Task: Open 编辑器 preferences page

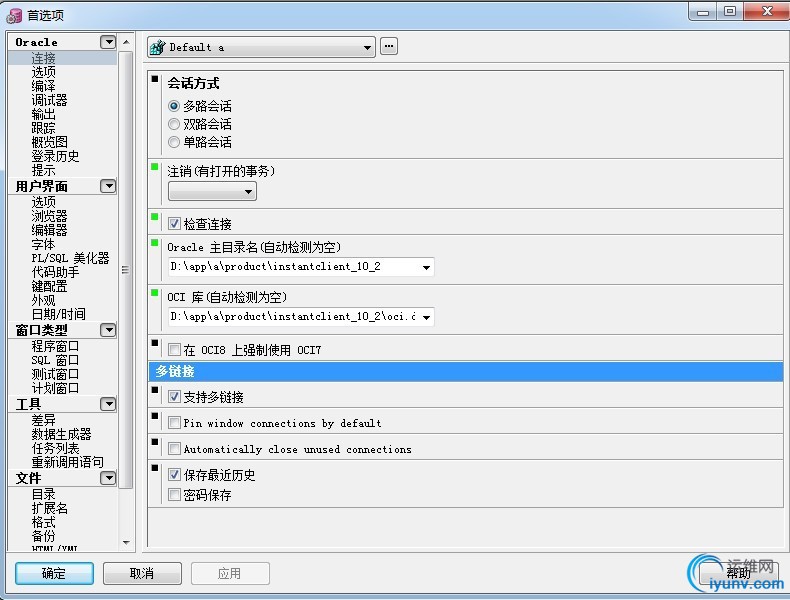Action: coord(49,230)
